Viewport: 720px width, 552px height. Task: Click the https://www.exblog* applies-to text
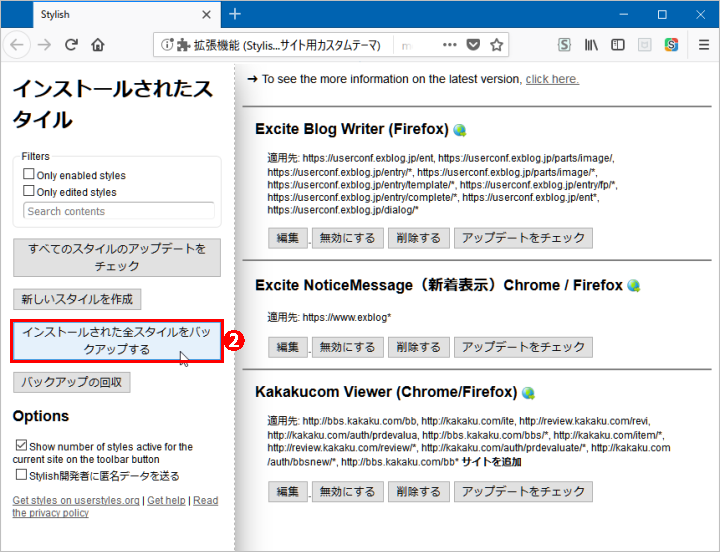click(x=347, y=317)
